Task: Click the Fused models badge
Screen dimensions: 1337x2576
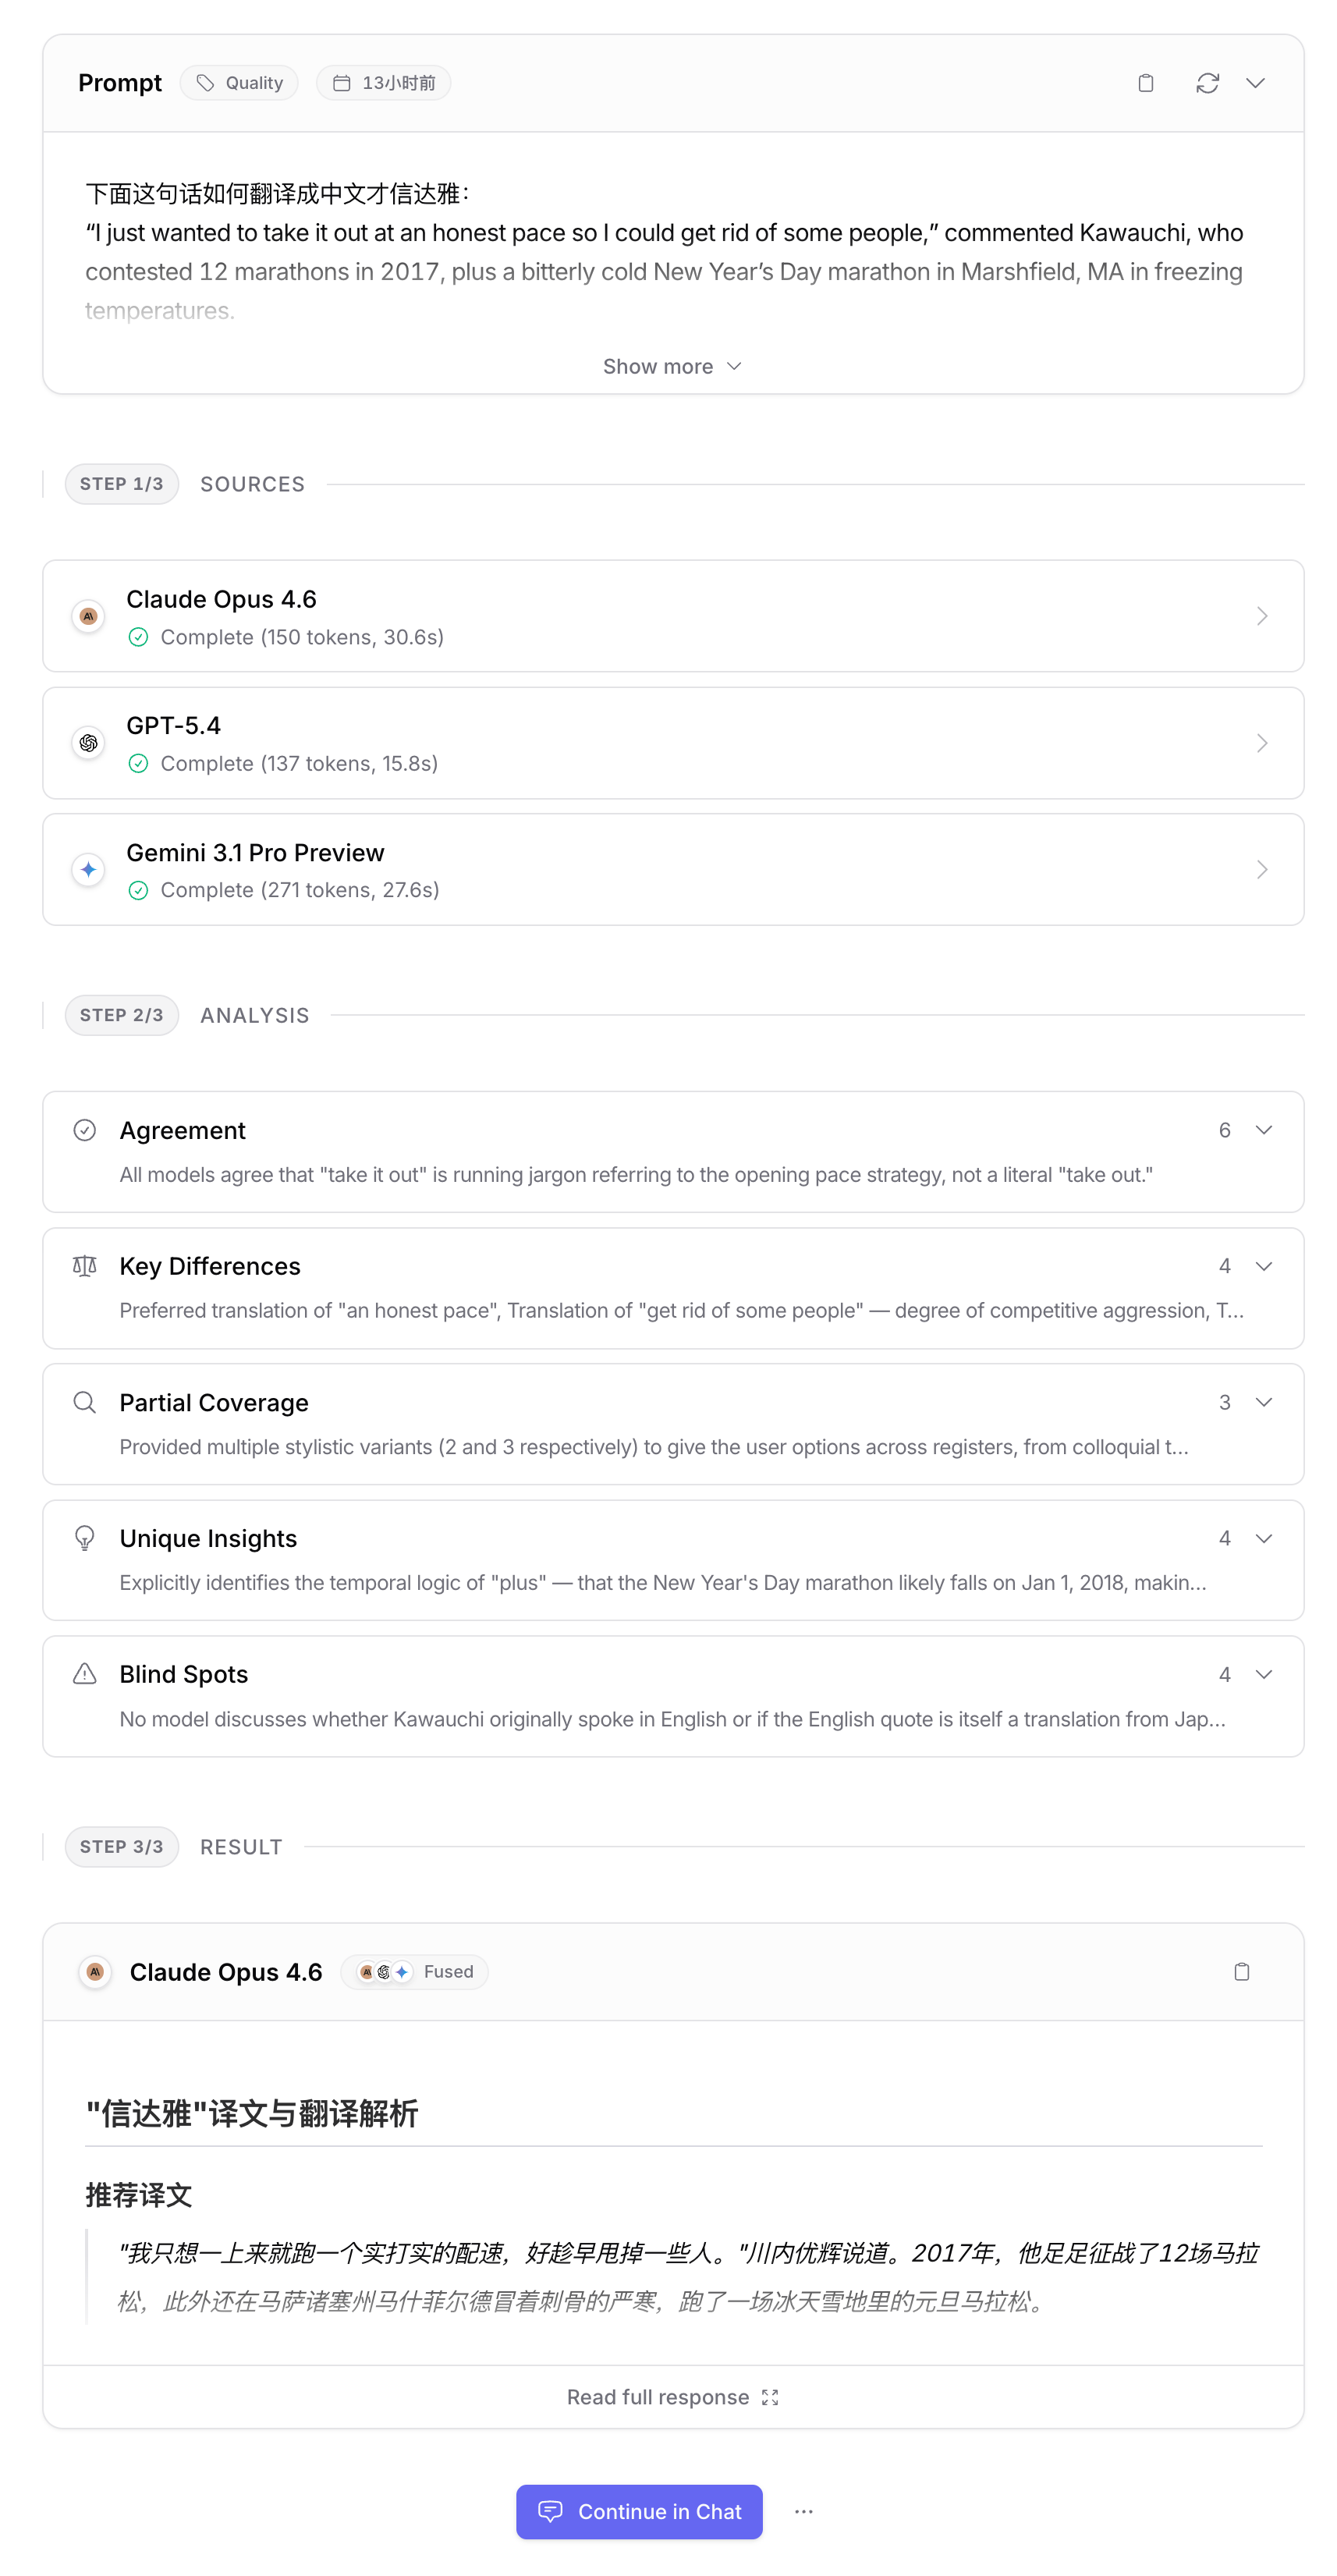Action: click(415, 1971)
